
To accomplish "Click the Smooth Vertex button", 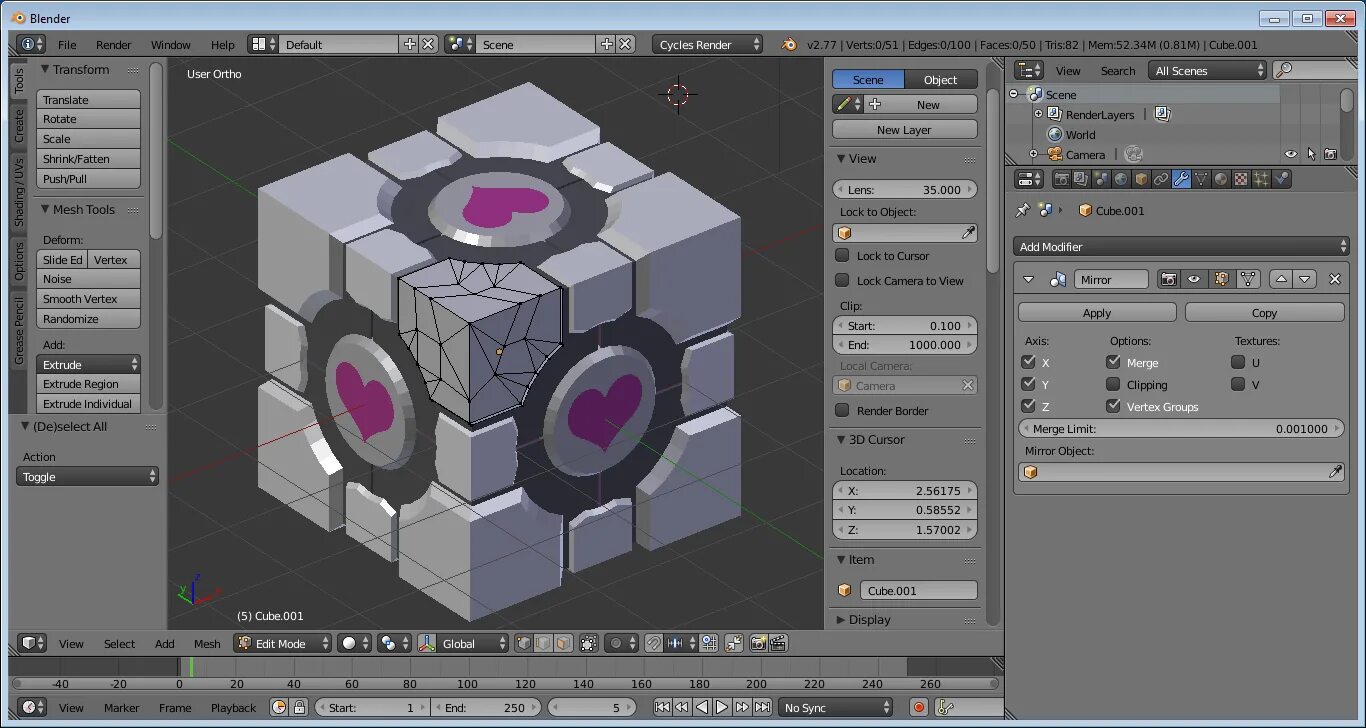I will click(88, 298).
